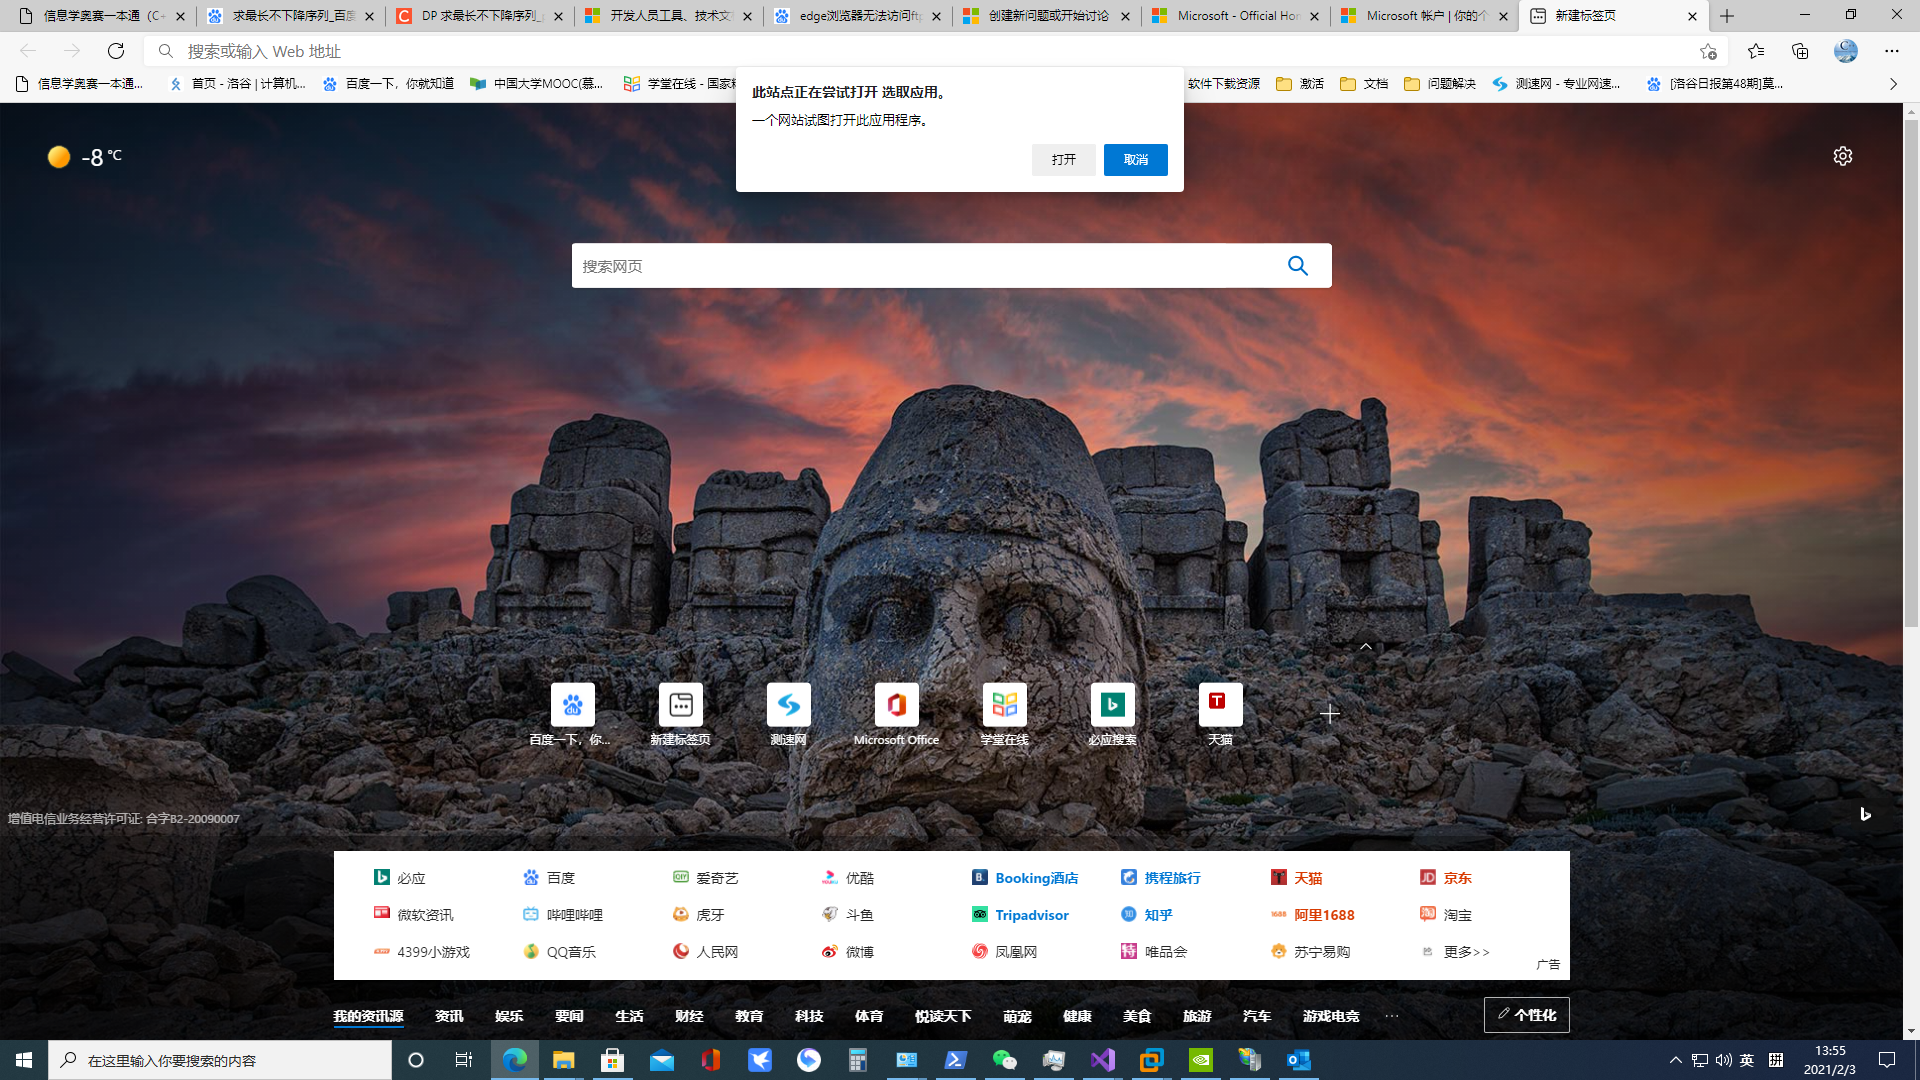Click the refresh page icon
The width and height of the screenshot is (1920, 1080).
tap(116, 51)
